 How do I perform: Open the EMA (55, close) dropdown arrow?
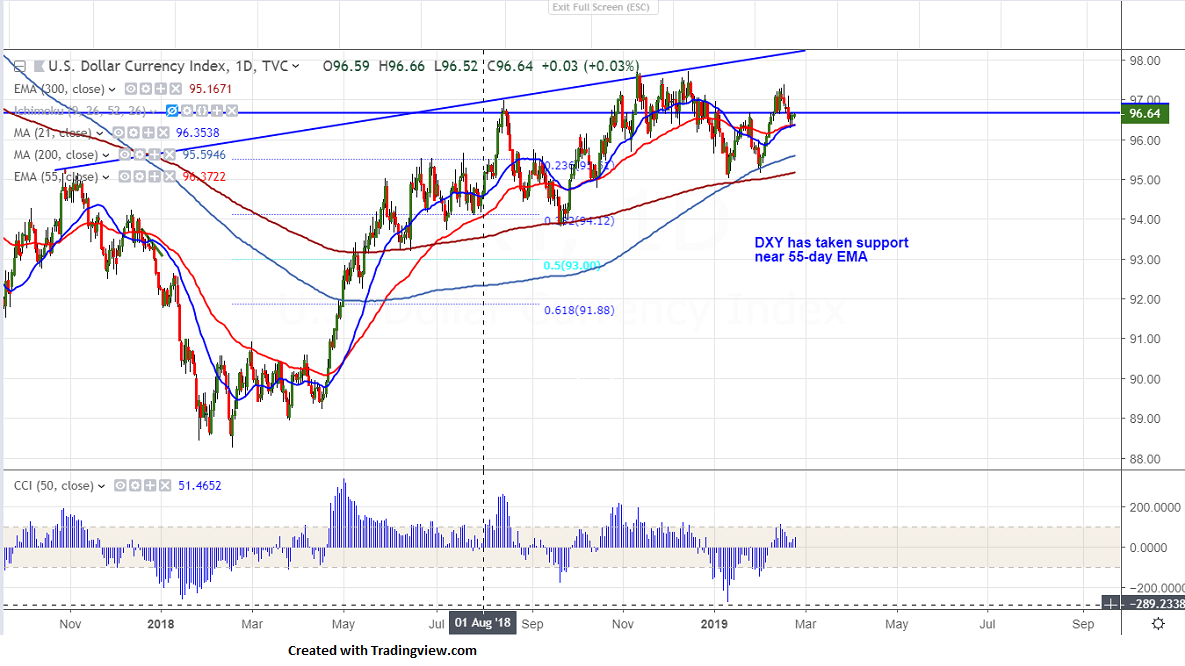tap(106, 177)
